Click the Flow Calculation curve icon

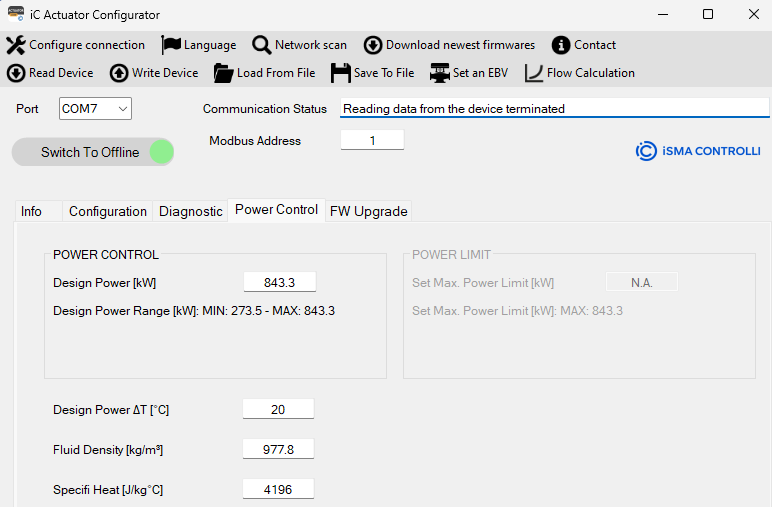[534, 73]
